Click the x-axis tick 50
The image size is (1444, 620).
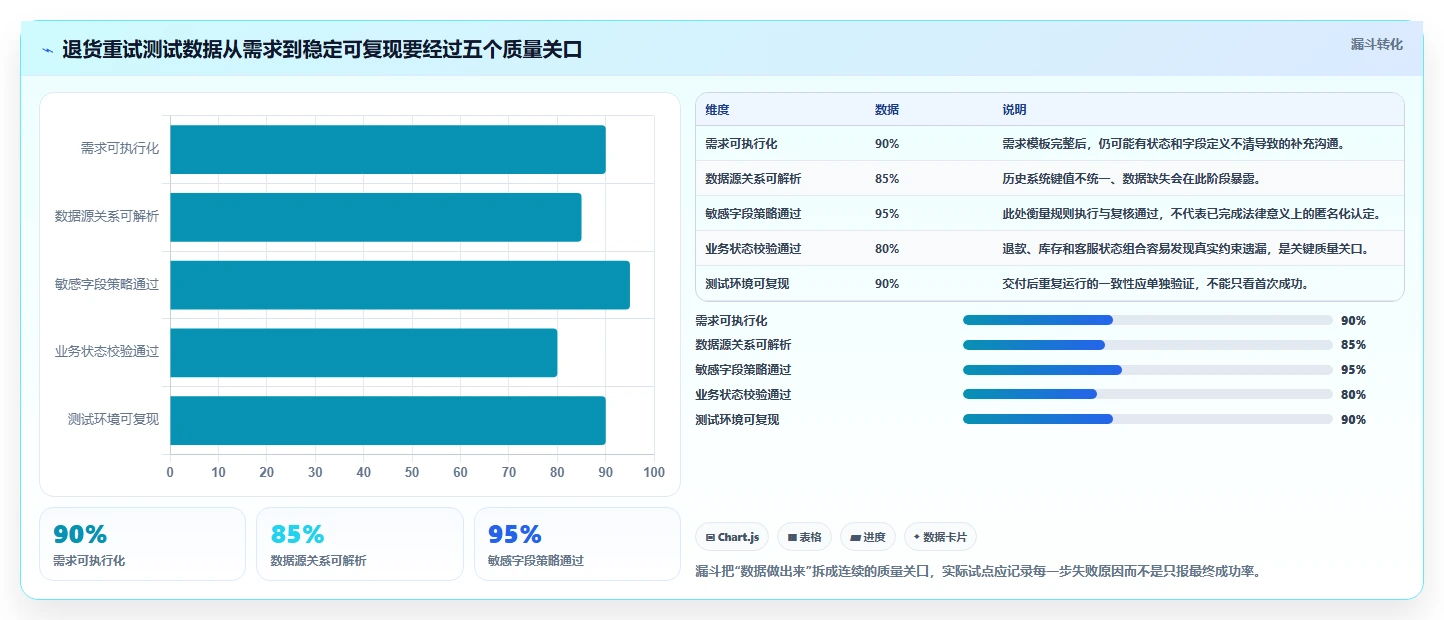click(412, 473)
